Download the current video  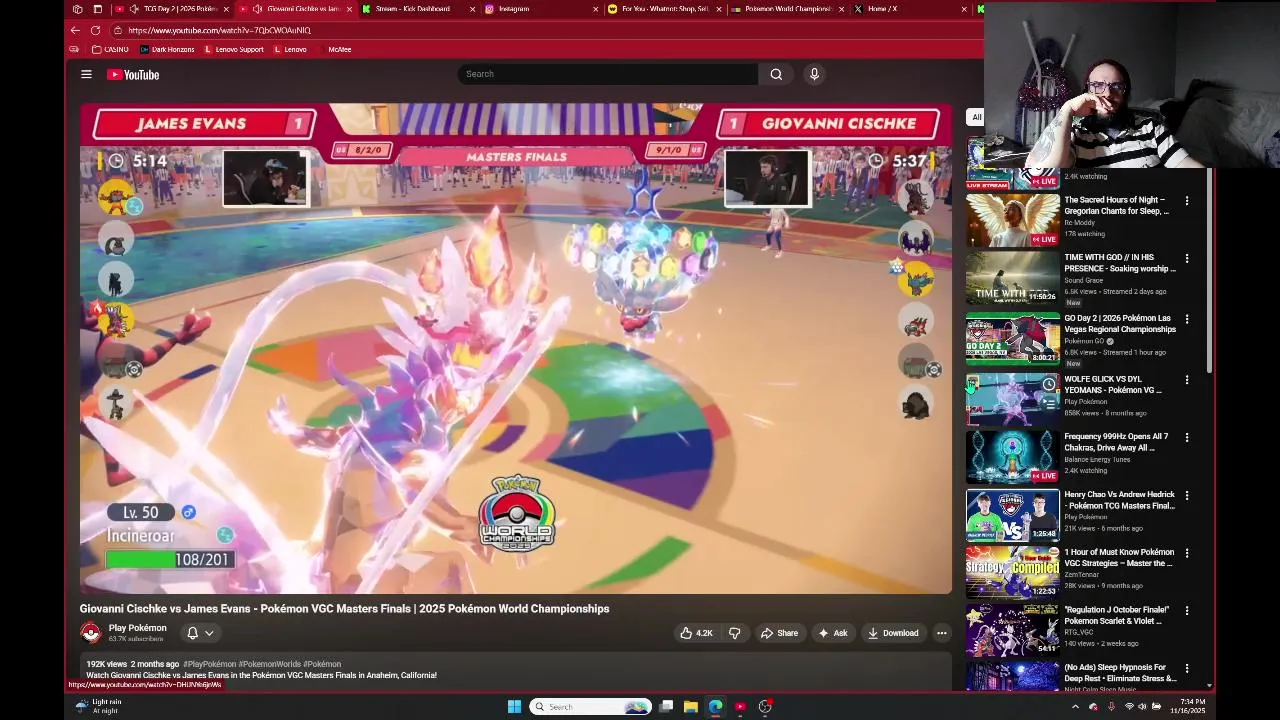pyautogui.click(x=893, y=633)
